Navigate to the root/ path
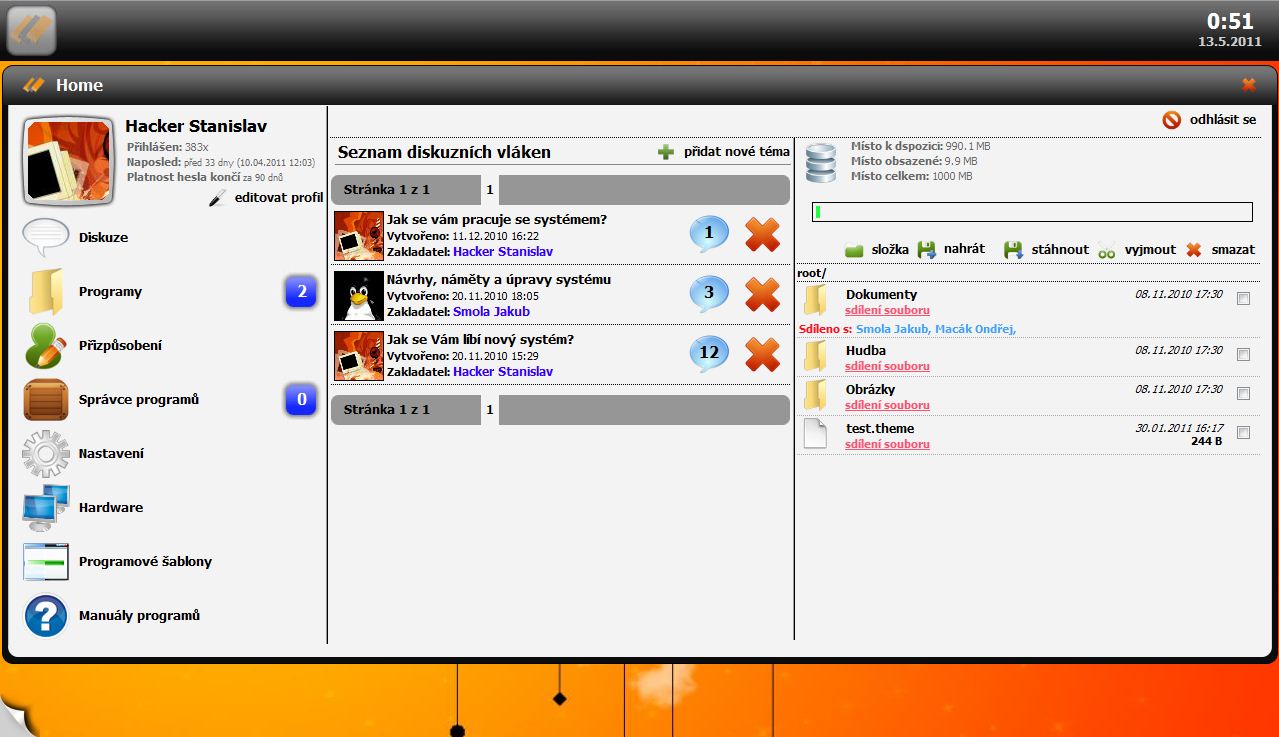The image size is (1279, 737). (811, 273)
